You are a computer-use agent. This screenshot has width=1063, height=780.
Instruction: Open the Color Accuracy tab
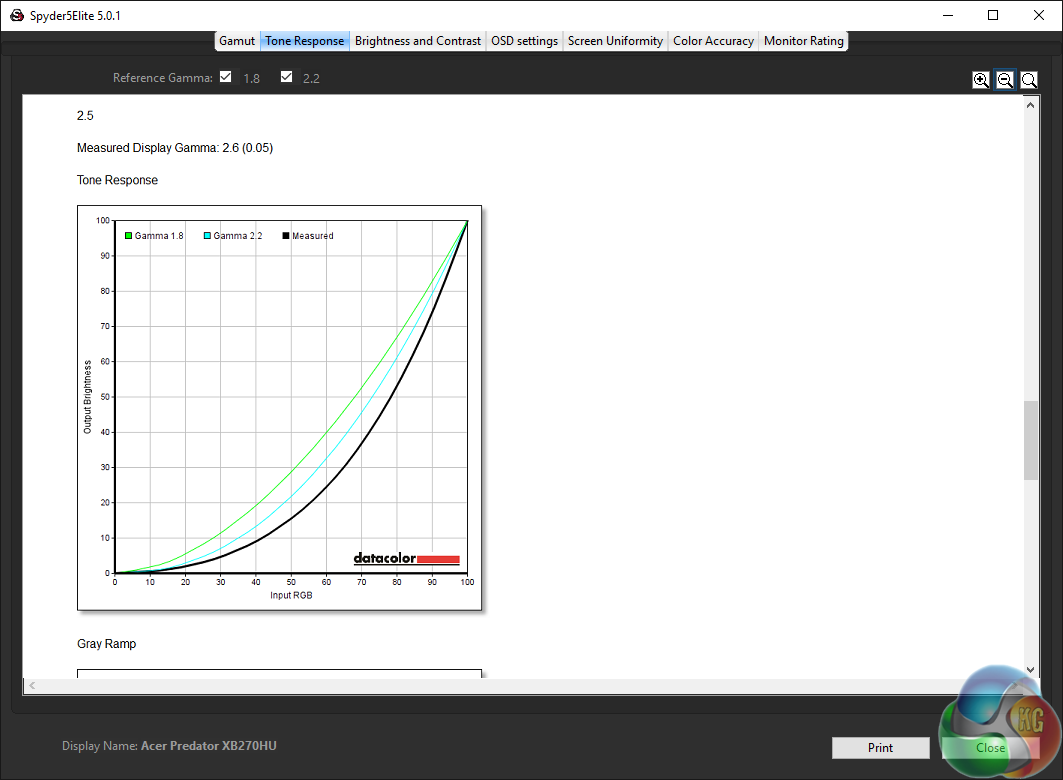(713, 41)
